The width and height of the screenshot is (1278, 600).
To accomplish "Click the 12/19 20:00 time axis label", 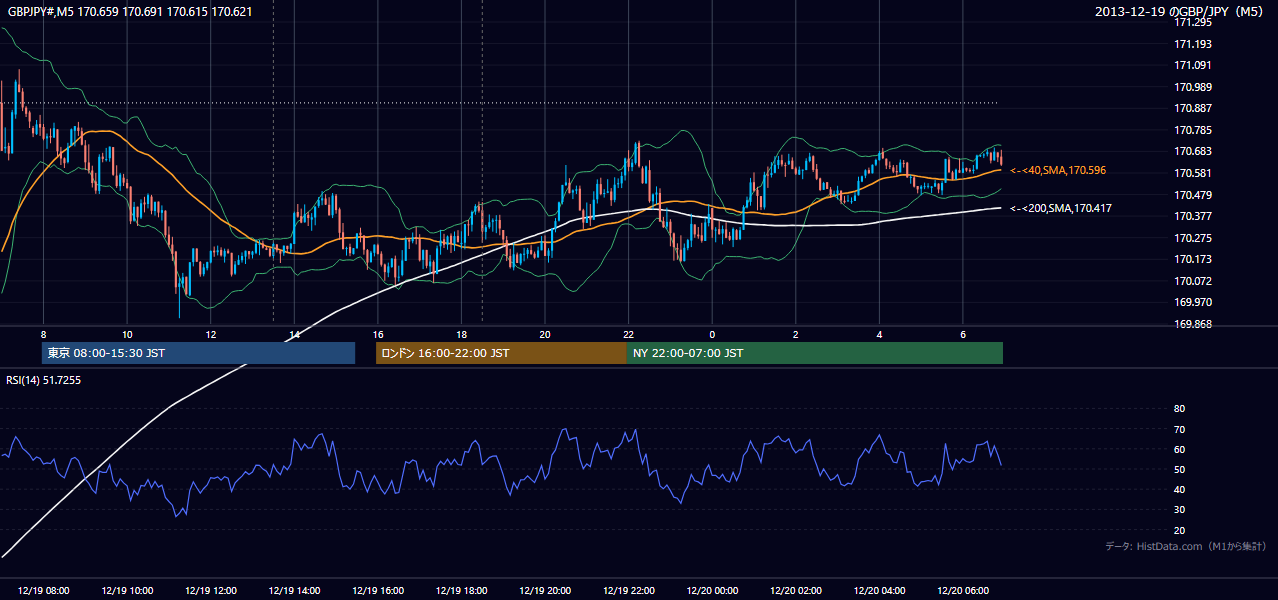I will (x=545, y=591).
